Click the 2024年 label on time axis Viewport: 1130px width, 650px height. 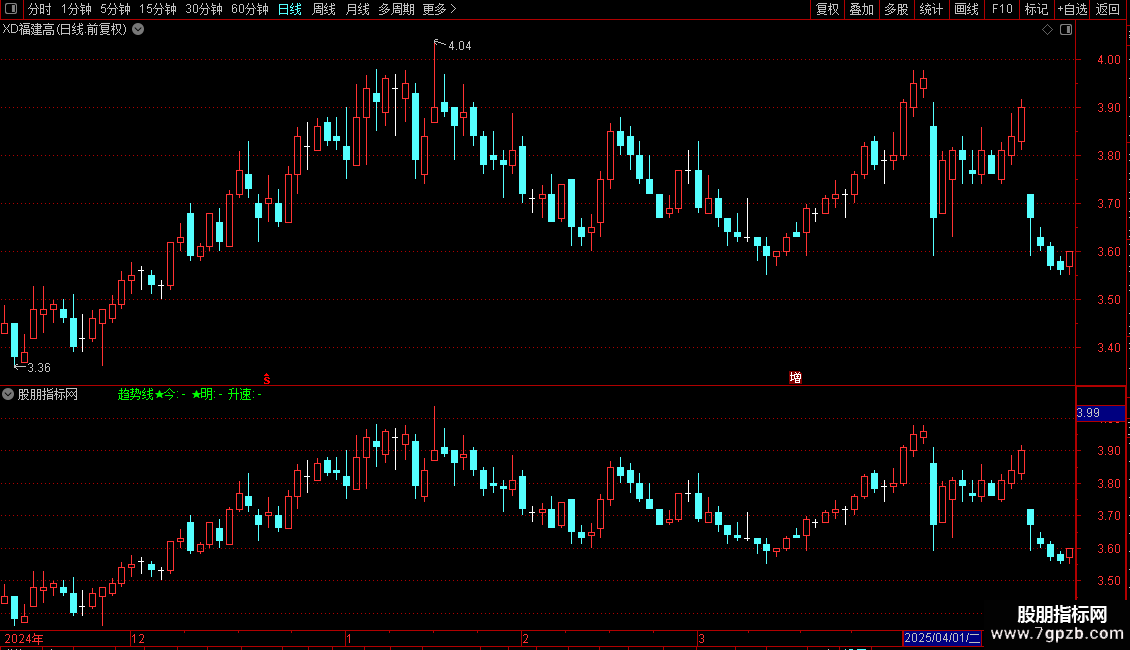(x=24, y=638)
